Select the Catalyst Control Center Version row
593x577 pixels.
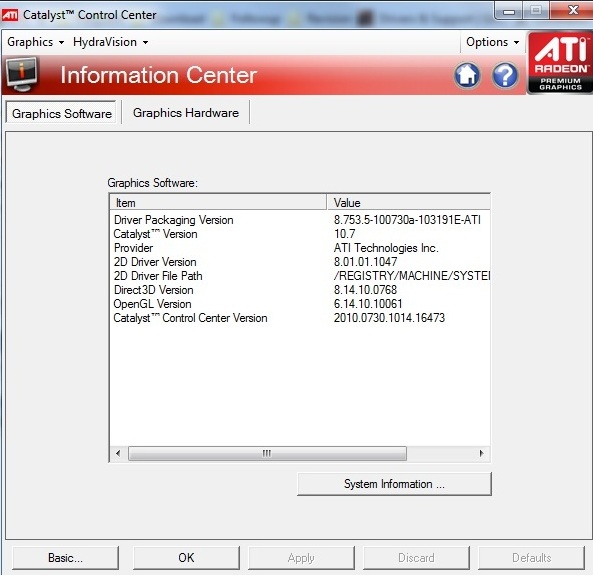pos(300,318)
